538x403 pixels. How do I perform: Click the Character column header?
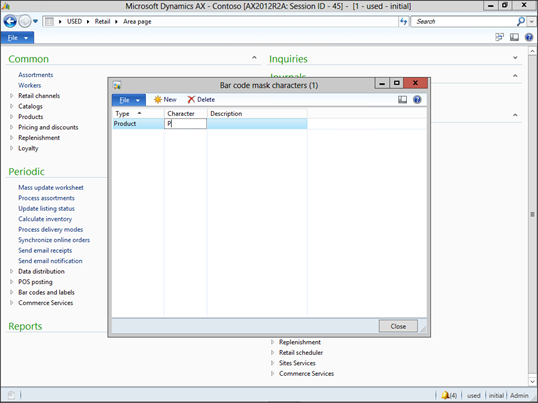[x=186, y=114]
